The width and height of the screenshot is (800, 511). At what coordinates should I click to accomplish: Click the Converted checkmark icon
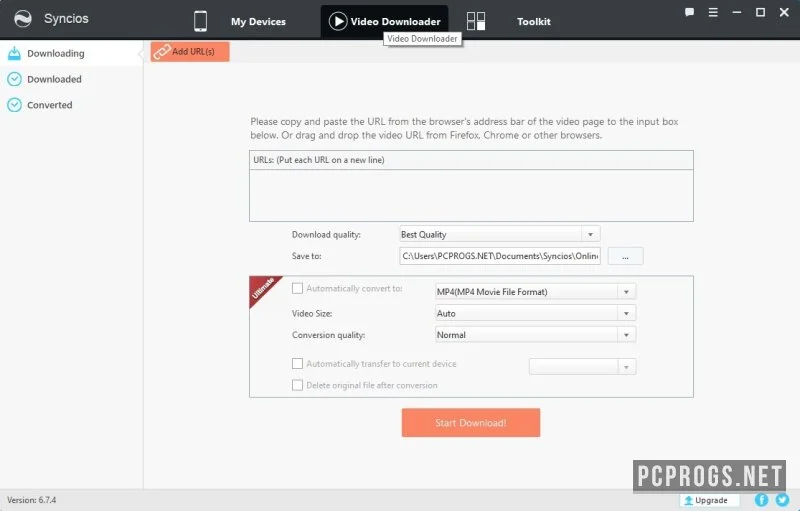pyautogui.click(x=14, y=105)
